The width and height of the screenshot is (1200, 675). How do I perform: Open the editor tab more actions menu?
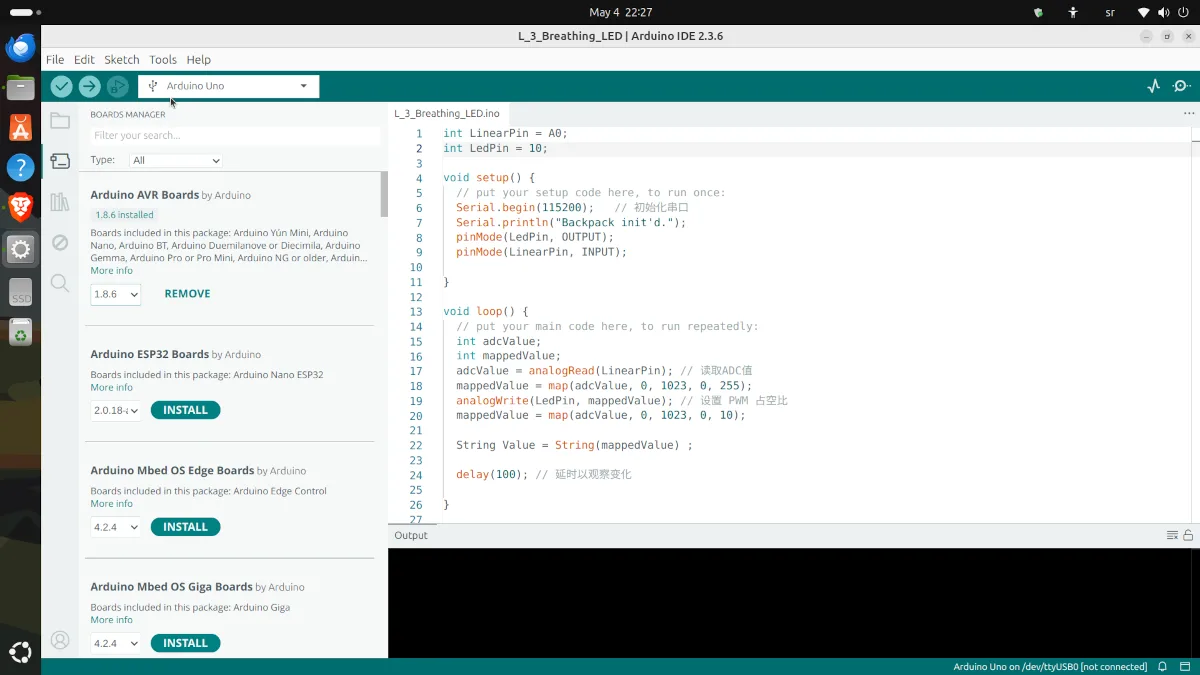pos(1189,114)
